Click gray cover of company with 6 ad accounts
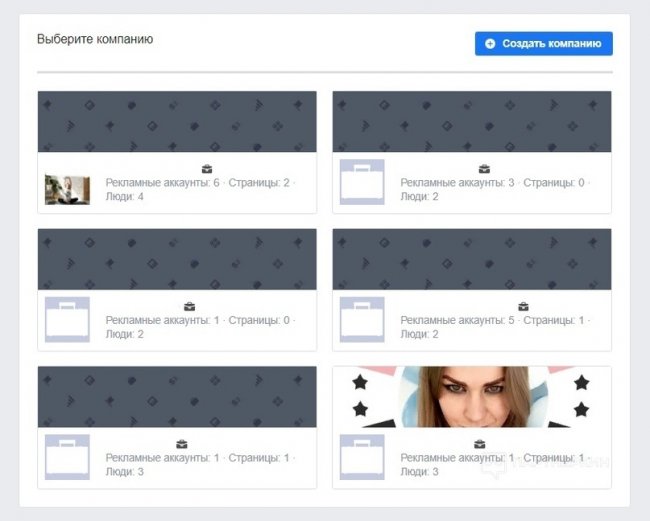Viewport: 650px width, 521px height. click(177, 122)
